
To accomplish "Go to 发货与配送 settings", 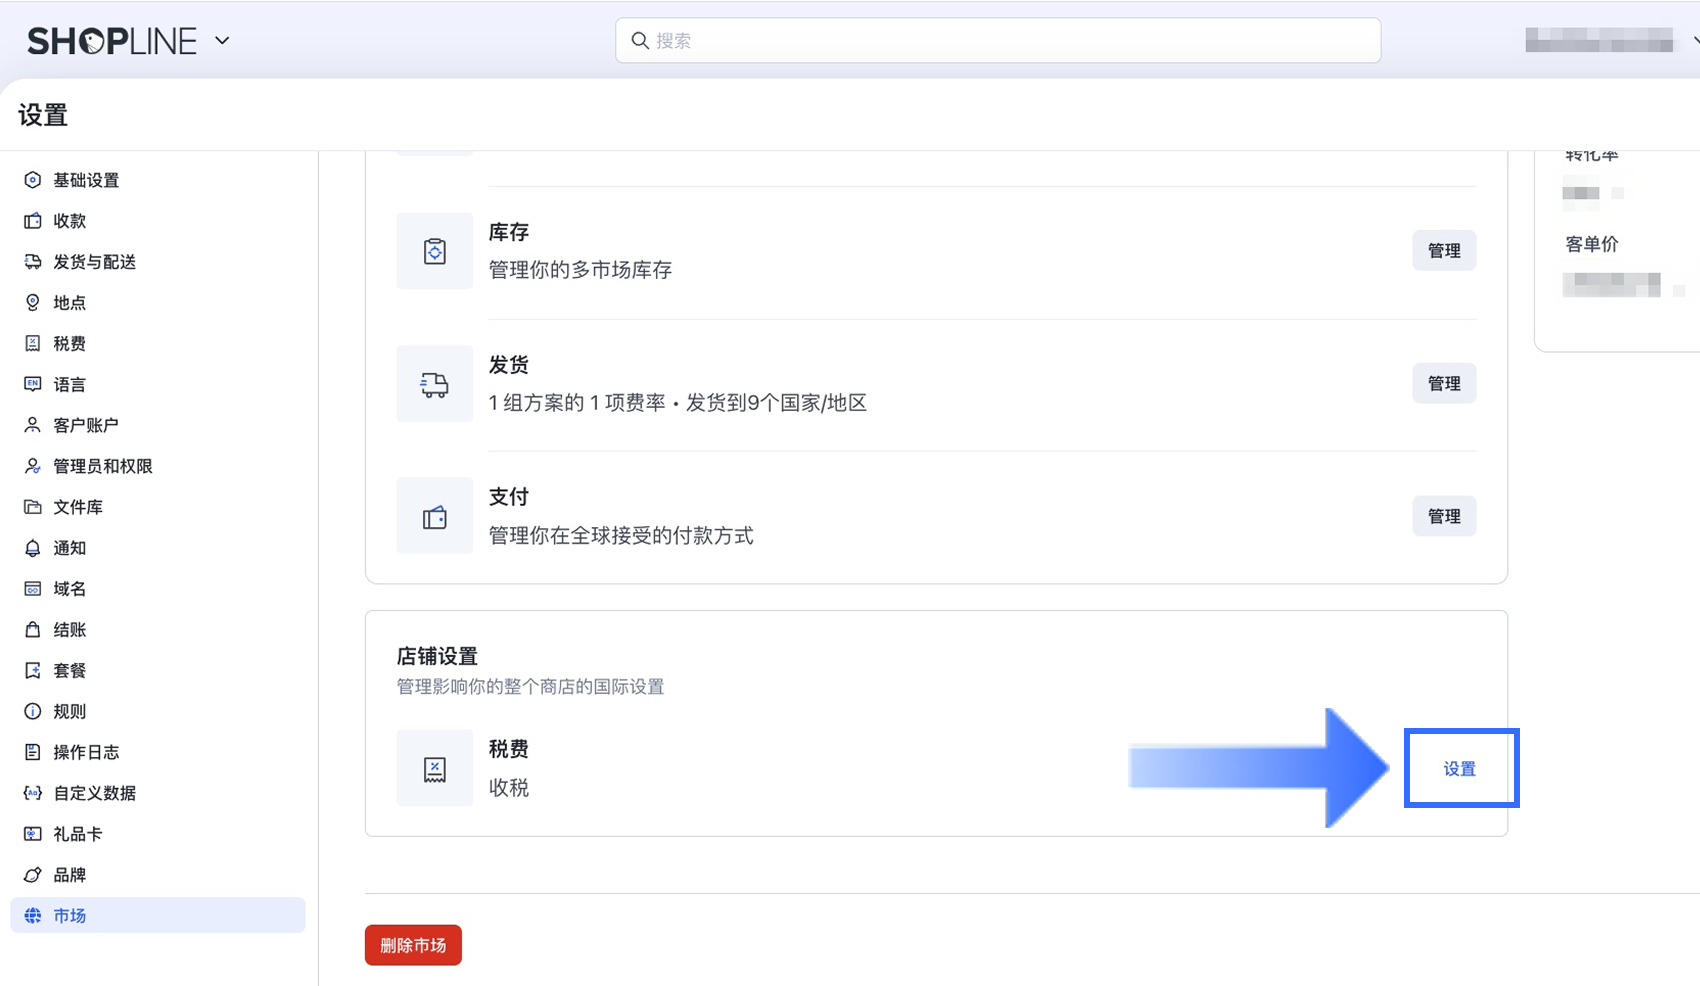I will (94, 262).
